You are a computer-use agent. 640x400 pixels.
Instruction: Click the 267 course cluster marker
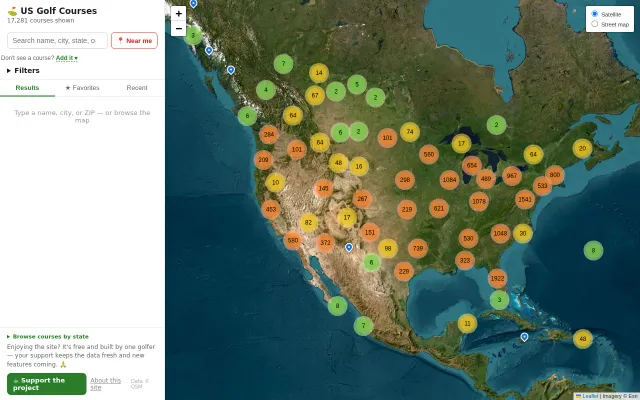coord(362,199)
